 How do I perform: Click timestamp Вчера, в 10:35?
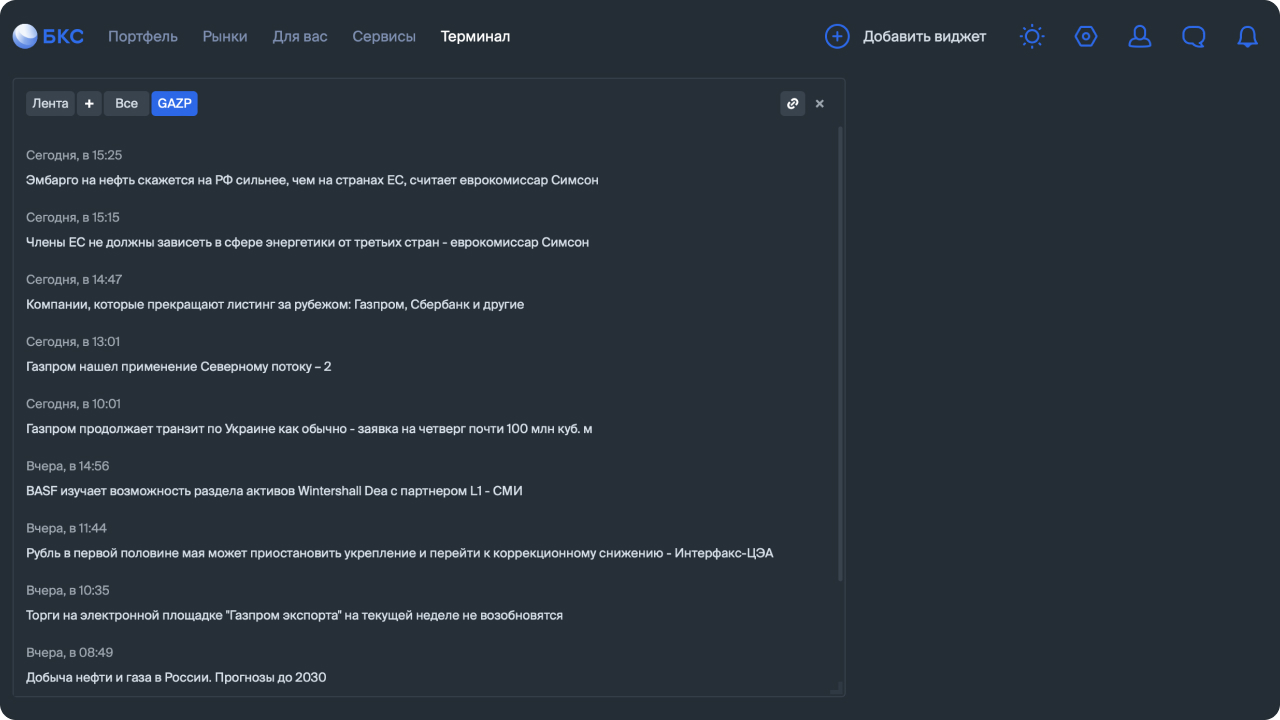pyautogui.click(x=68, y=590)
